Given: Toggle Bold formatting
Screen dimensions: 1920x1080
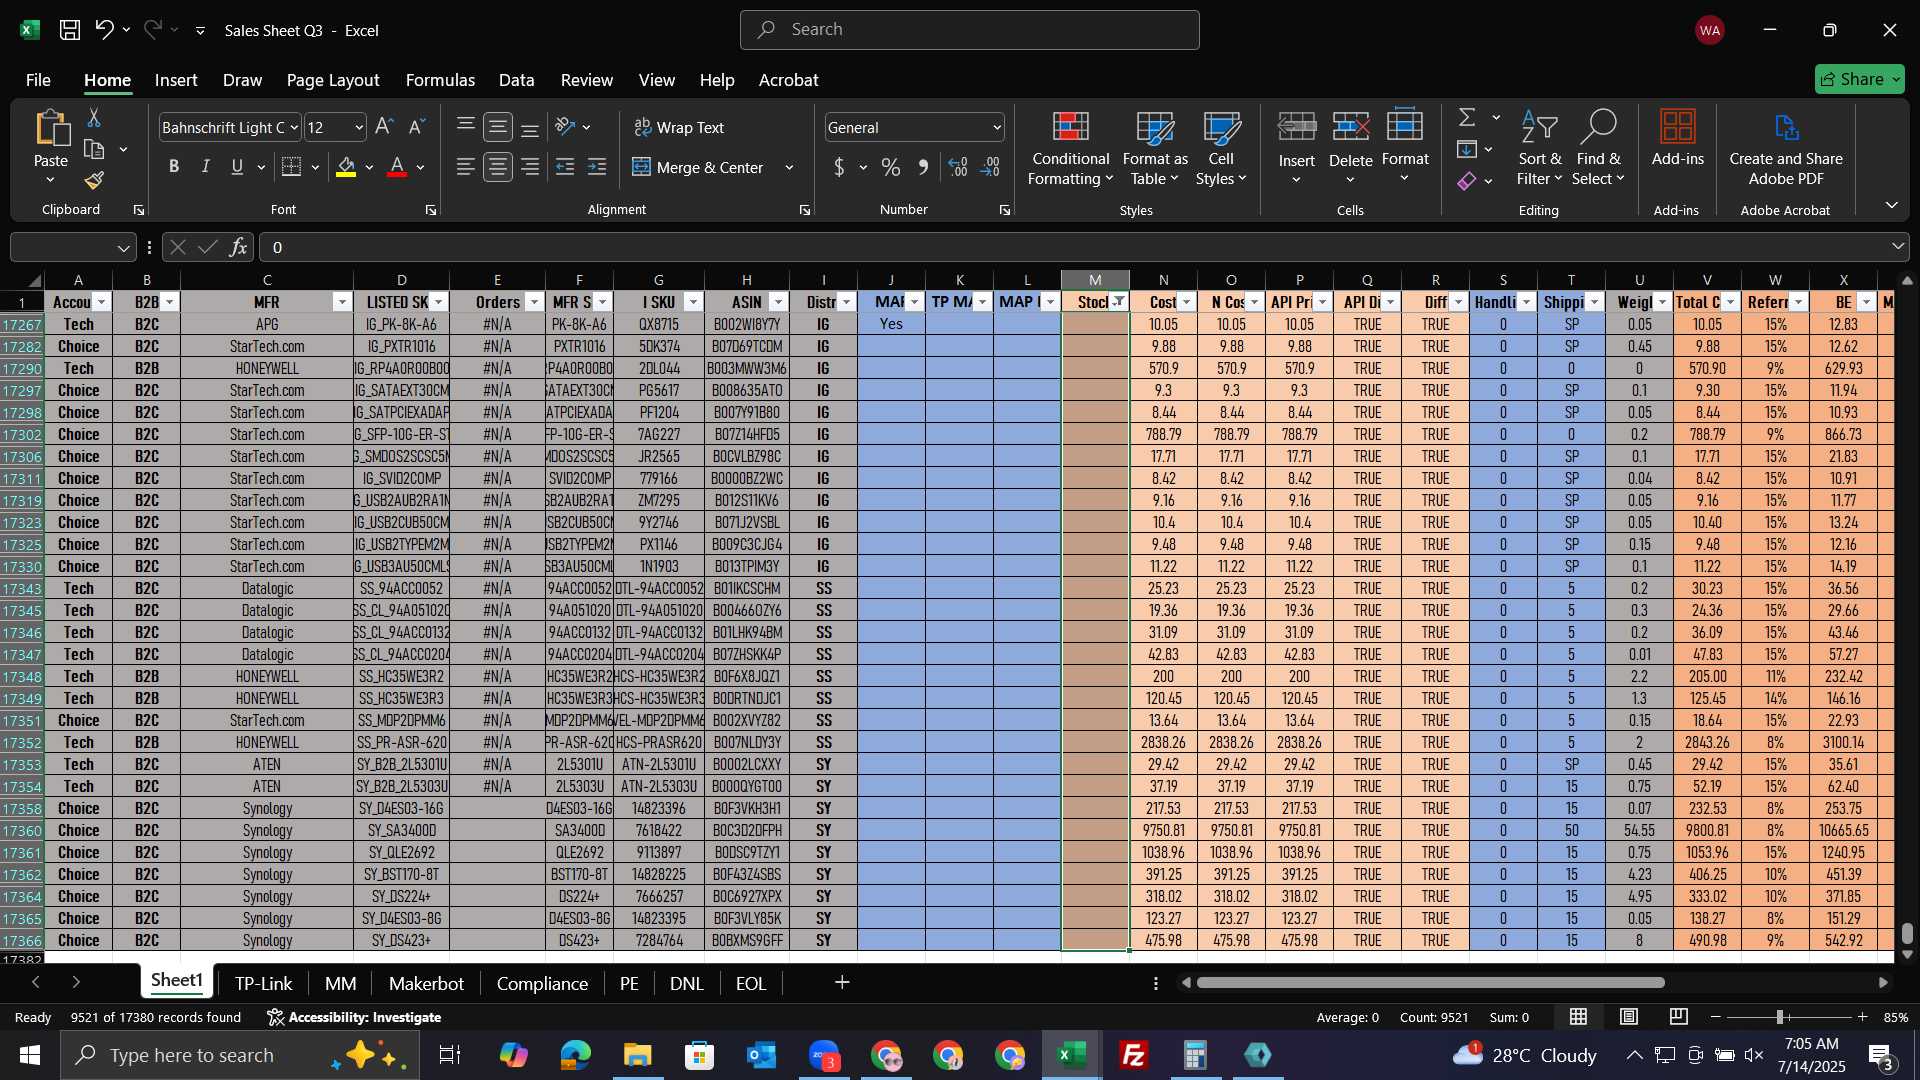Looking at the screenshot, I should pos(174,167).
